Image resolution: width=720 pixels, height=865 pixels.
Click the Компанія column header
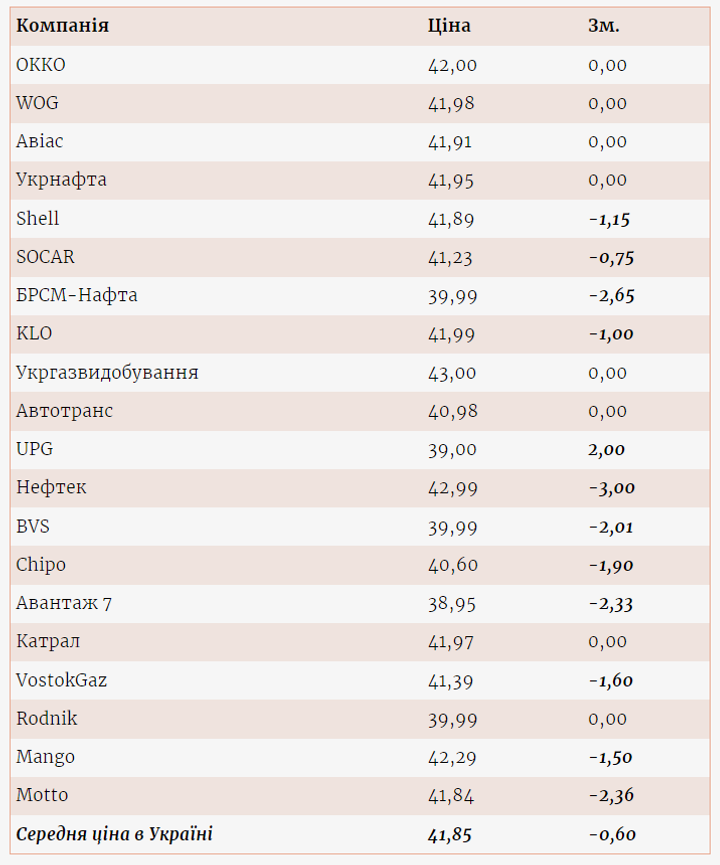(62, 26)
